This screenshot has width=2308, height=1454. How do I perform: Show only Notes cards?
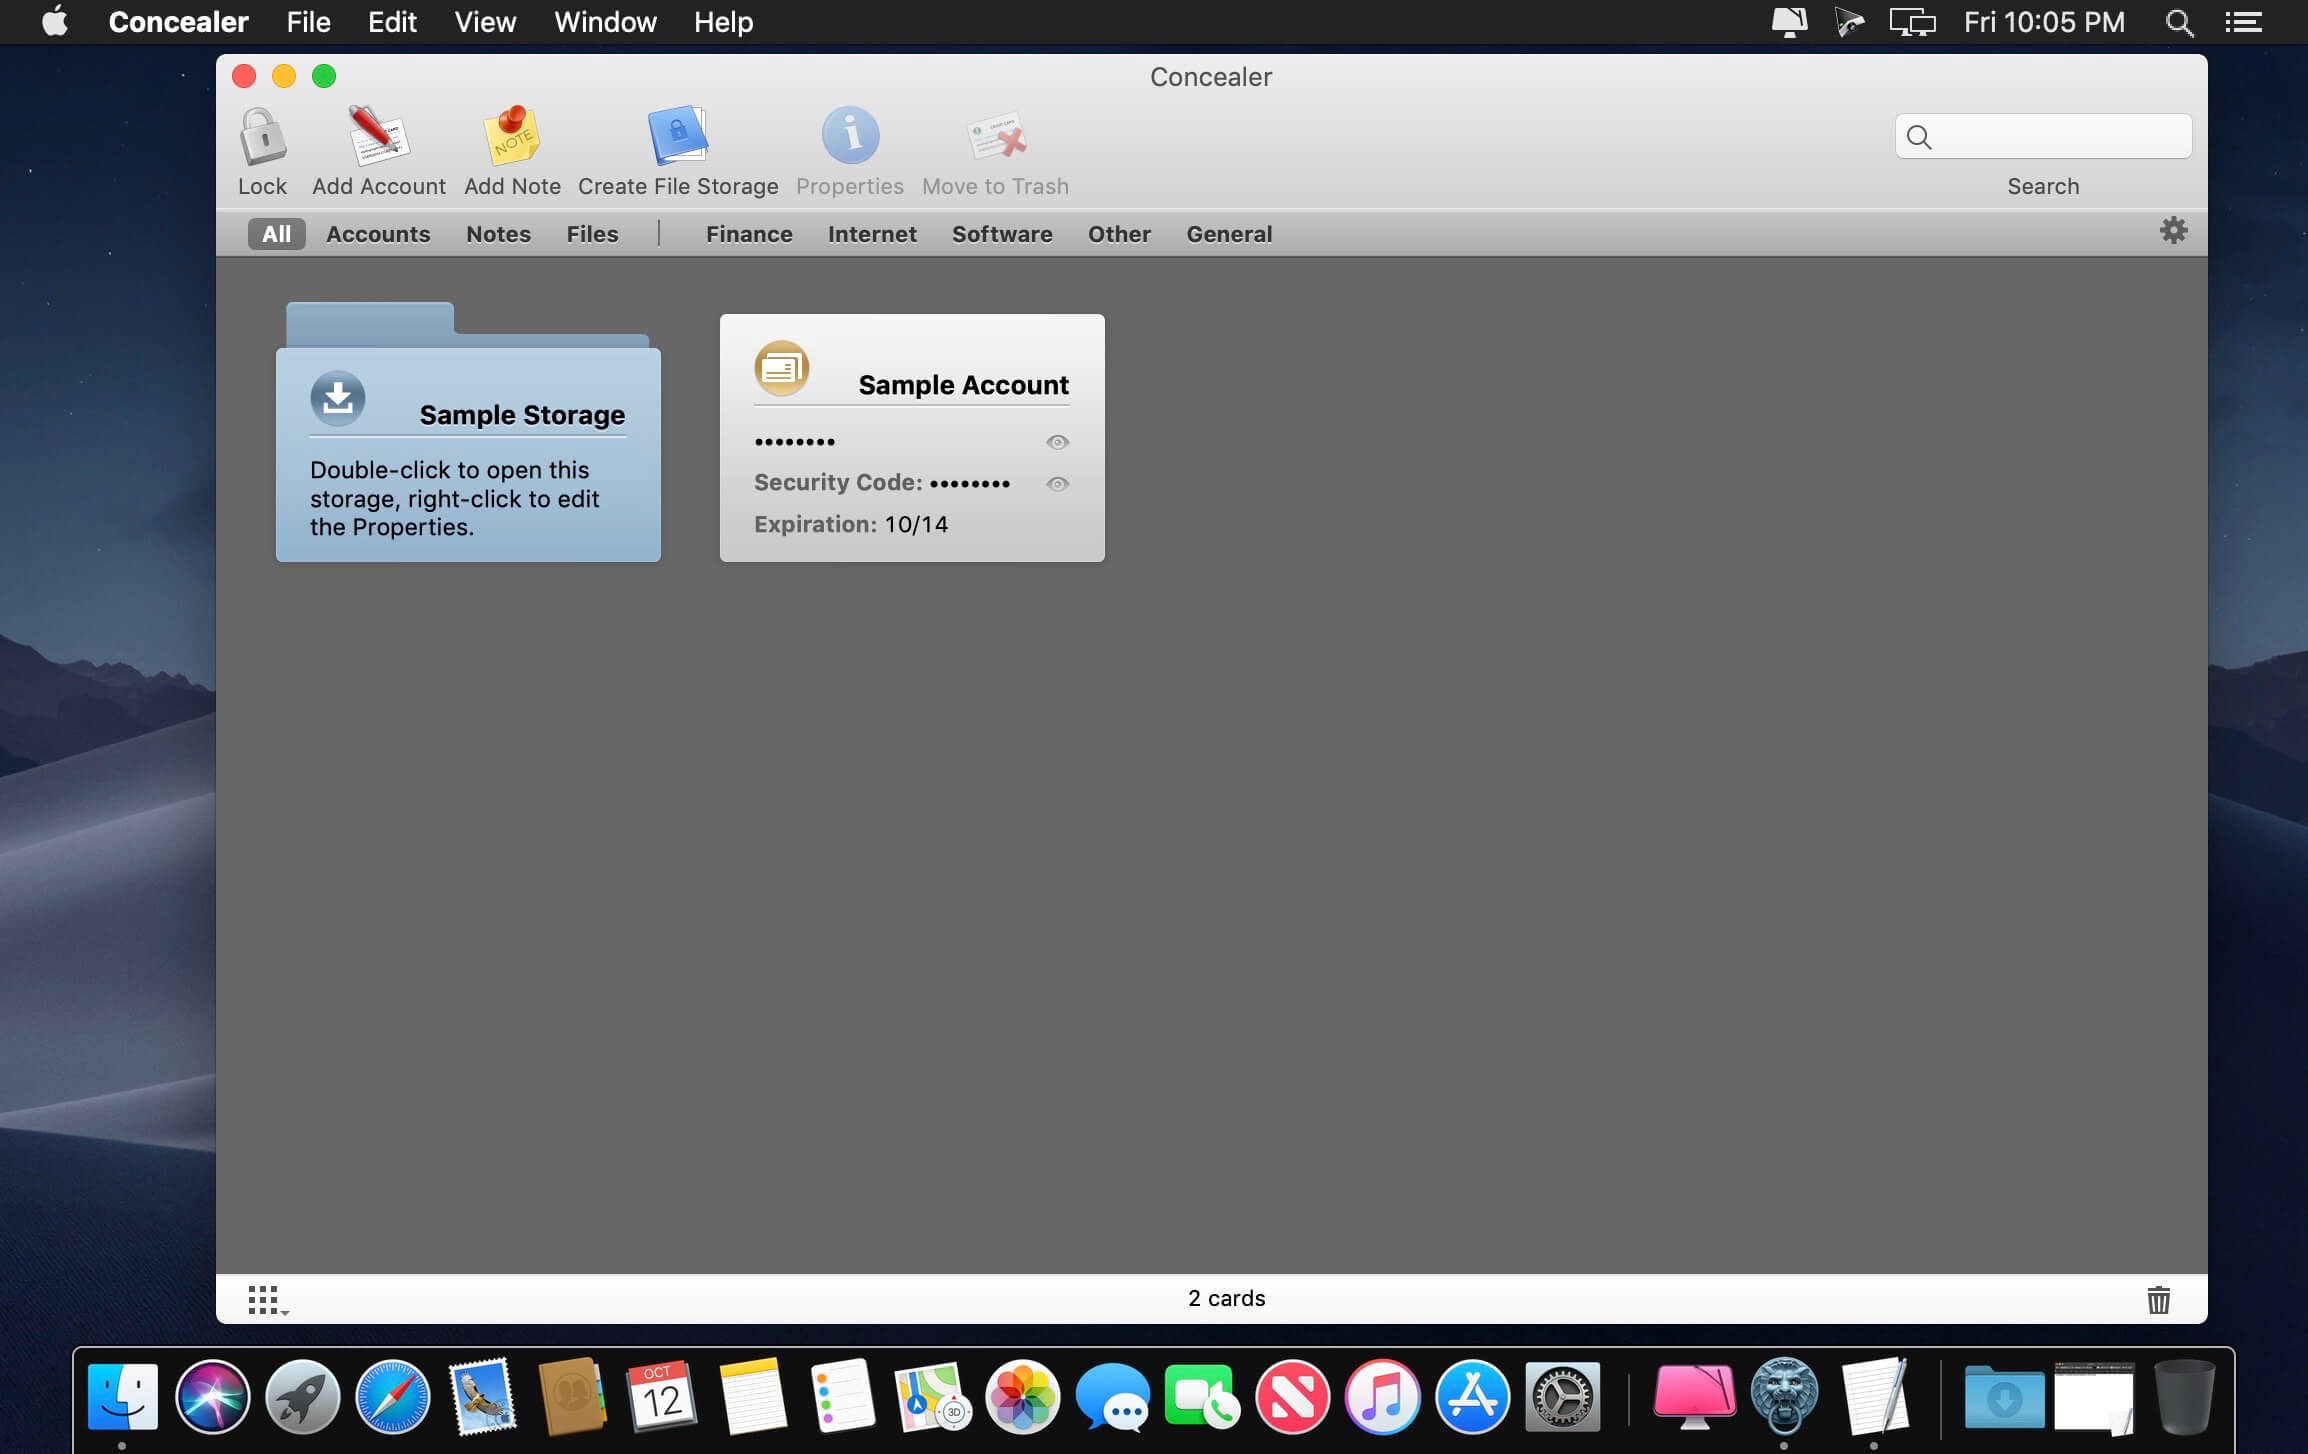pyautogui.click(x=498, y=234)
